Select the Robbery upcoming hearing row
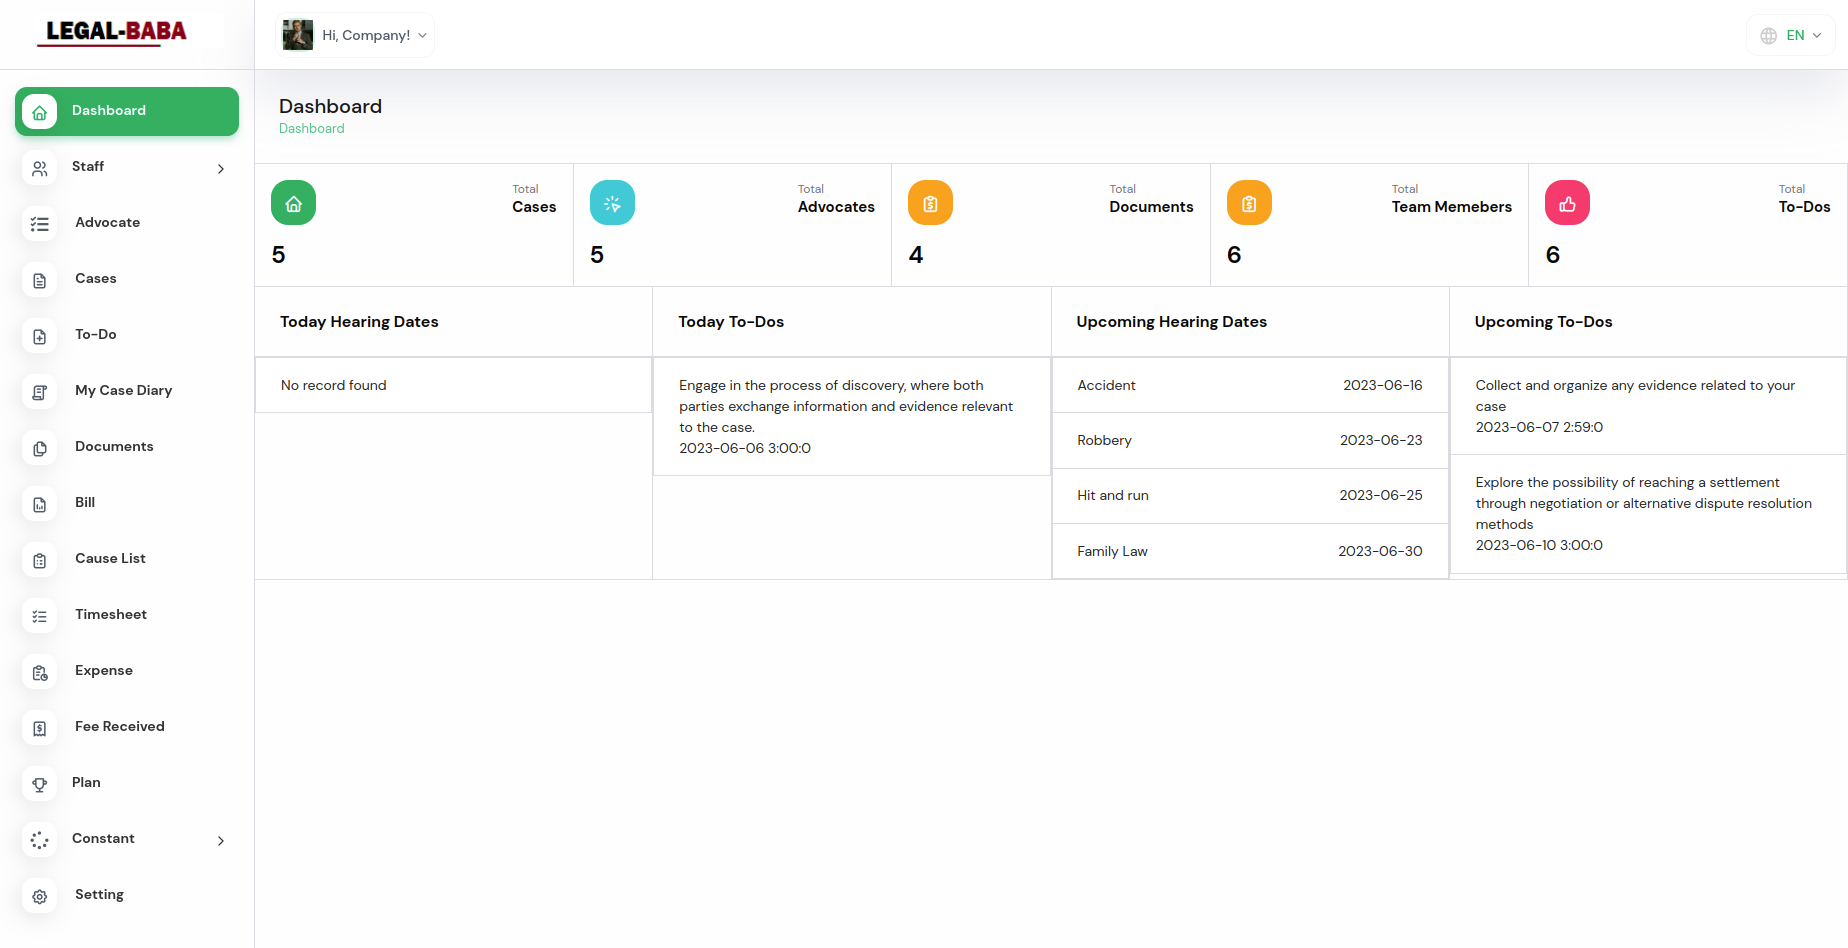Image resolution: width=1848 pixels, height=948 pixels. tap(1249, 441)
